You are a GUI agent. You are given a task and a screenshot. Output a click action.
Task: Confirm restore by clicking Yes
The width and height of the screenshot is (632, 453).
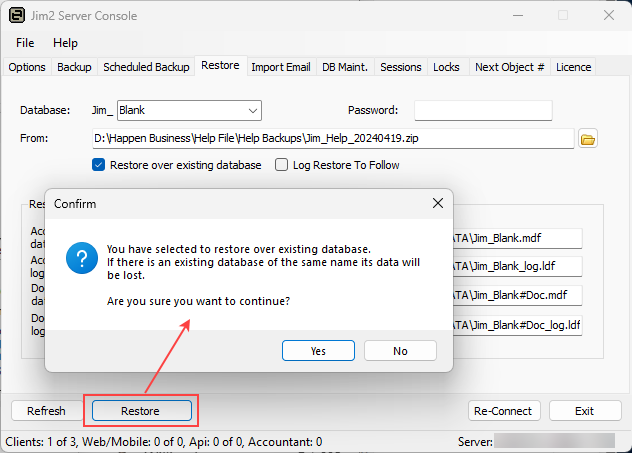(x=318, y=351)
